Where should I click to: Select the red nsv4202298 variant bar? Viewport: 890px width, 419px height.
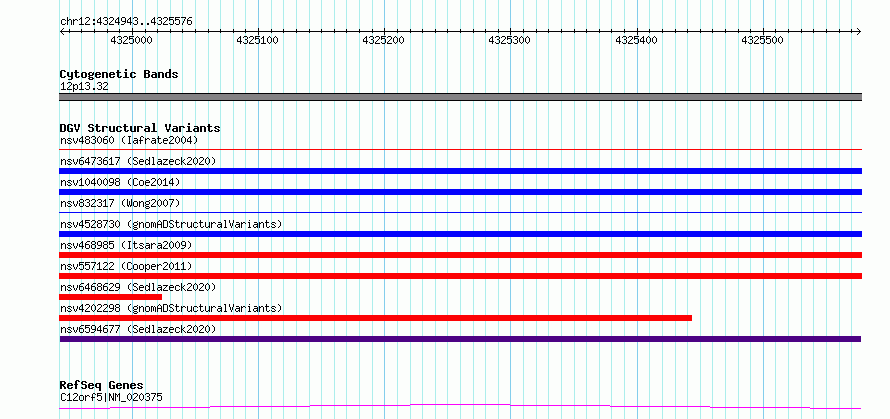376,318
